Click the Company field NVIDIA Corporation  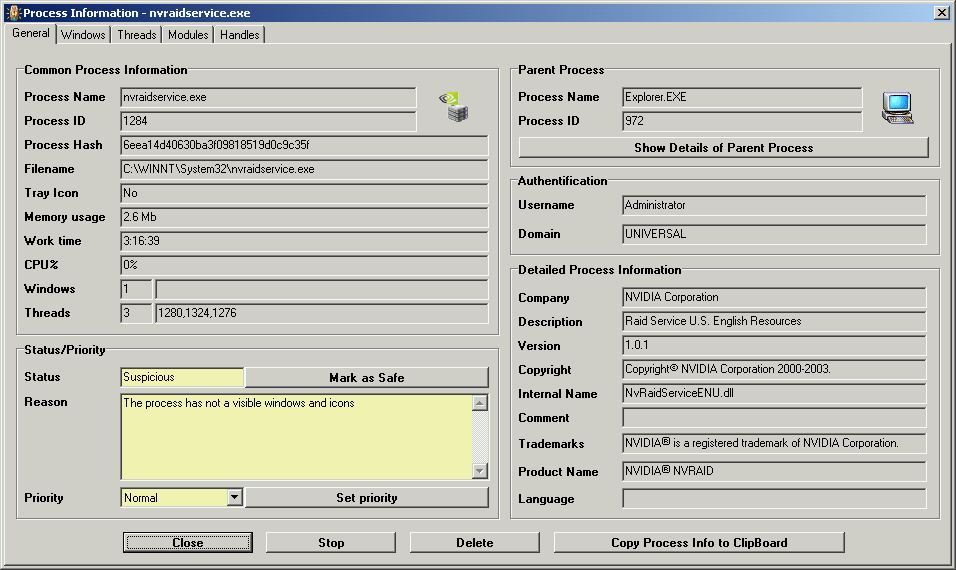[x=774, y=297]
